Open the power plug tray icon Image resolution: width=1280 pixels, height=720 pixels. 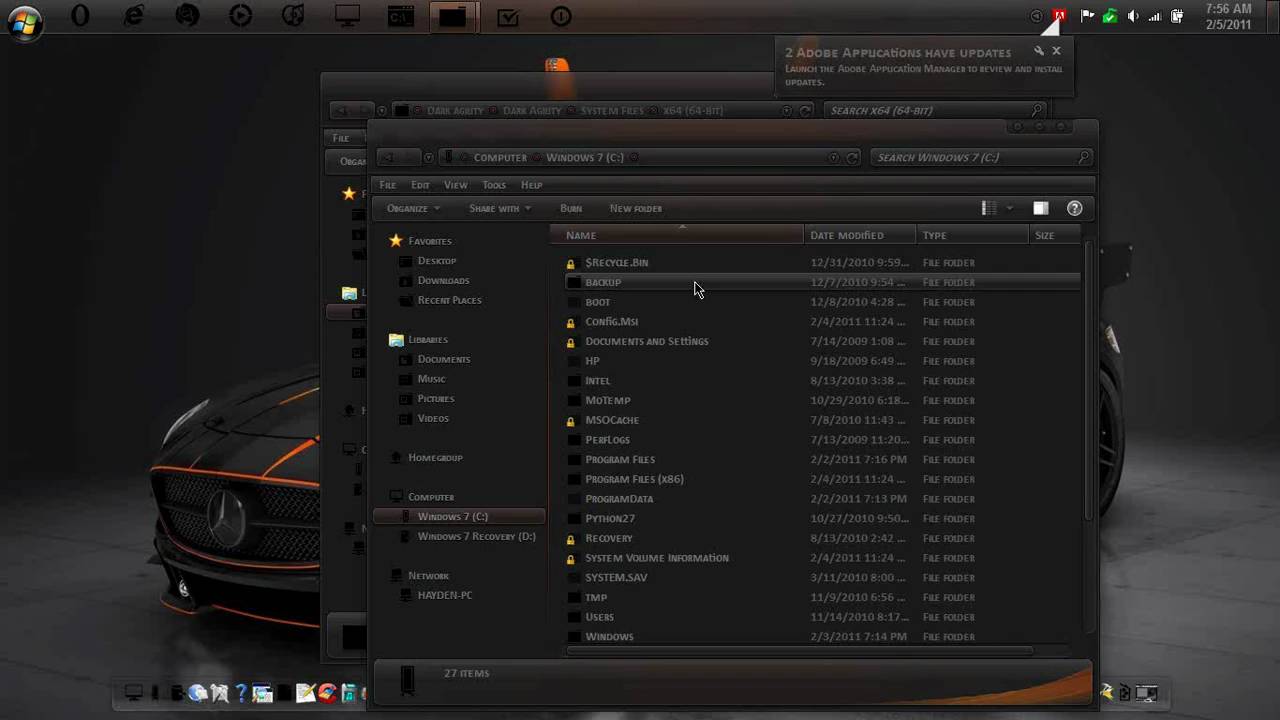click(1177, 16)
